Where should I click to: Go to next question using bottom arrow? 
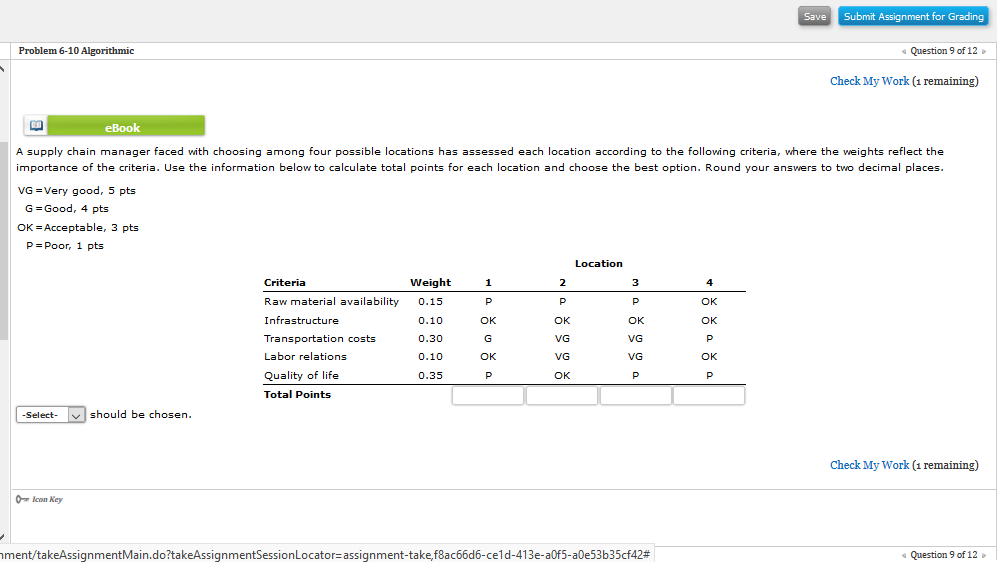point(984,555)
